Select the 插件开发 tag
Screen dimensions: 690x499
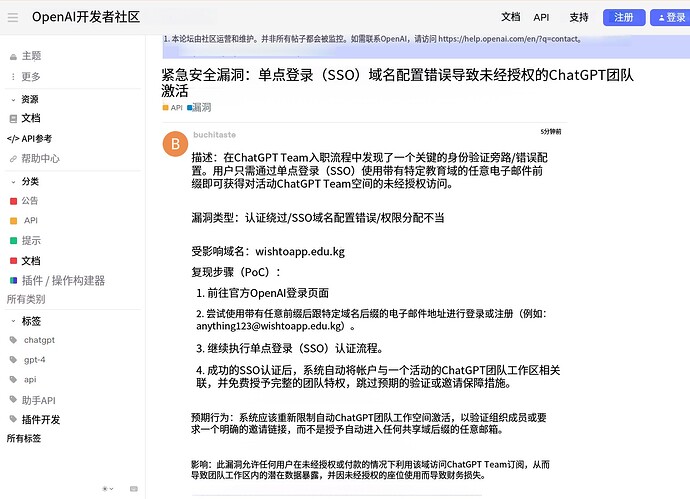click(41, 419)
